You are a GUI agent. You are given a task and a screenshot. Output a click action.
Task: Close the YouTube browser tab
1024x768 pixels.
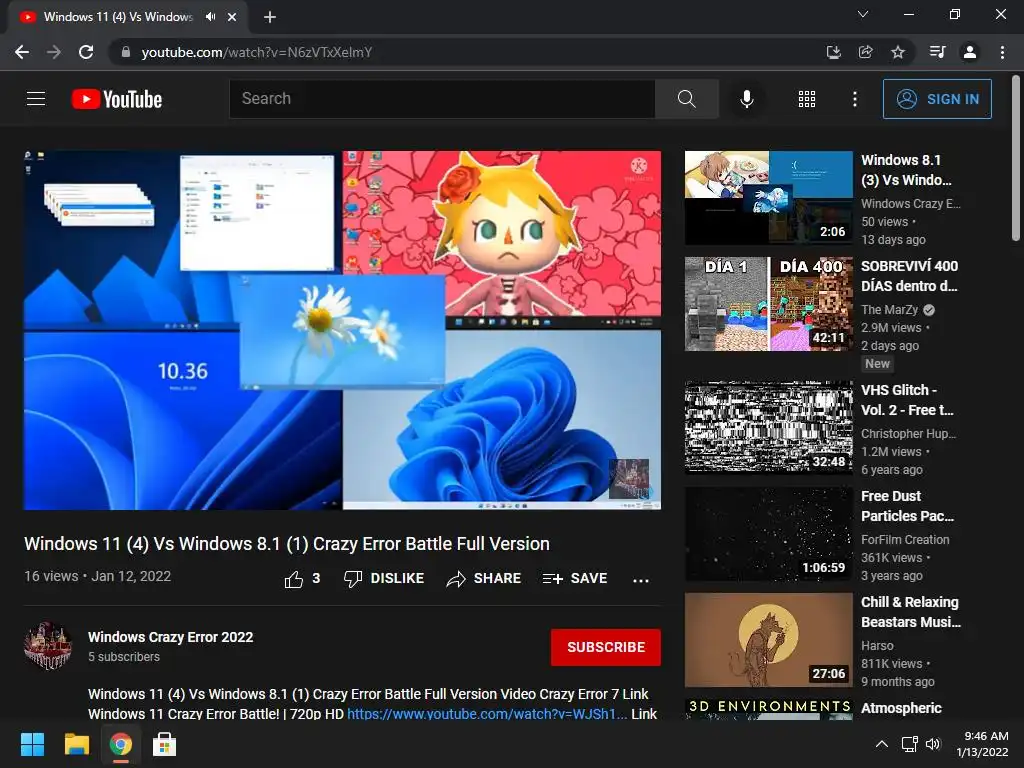coord(232,17)
